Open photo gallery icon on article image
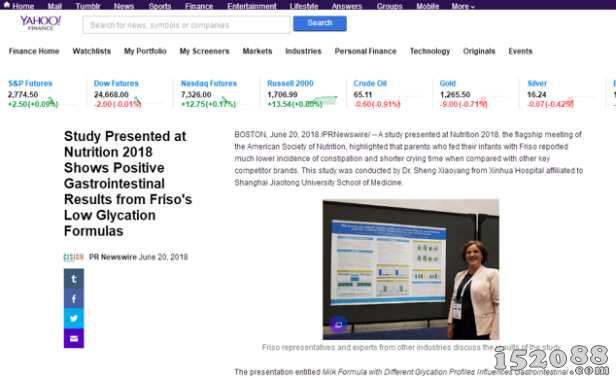 [x=338, y=325]
